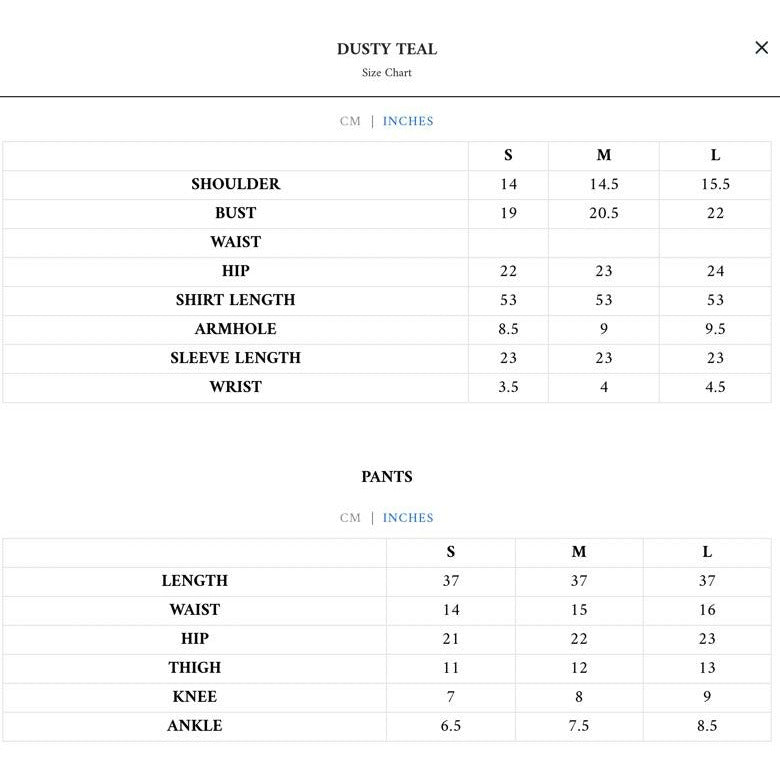Select INCHES for the shirt size chart

pyautogui.click(x=408, y=121)
